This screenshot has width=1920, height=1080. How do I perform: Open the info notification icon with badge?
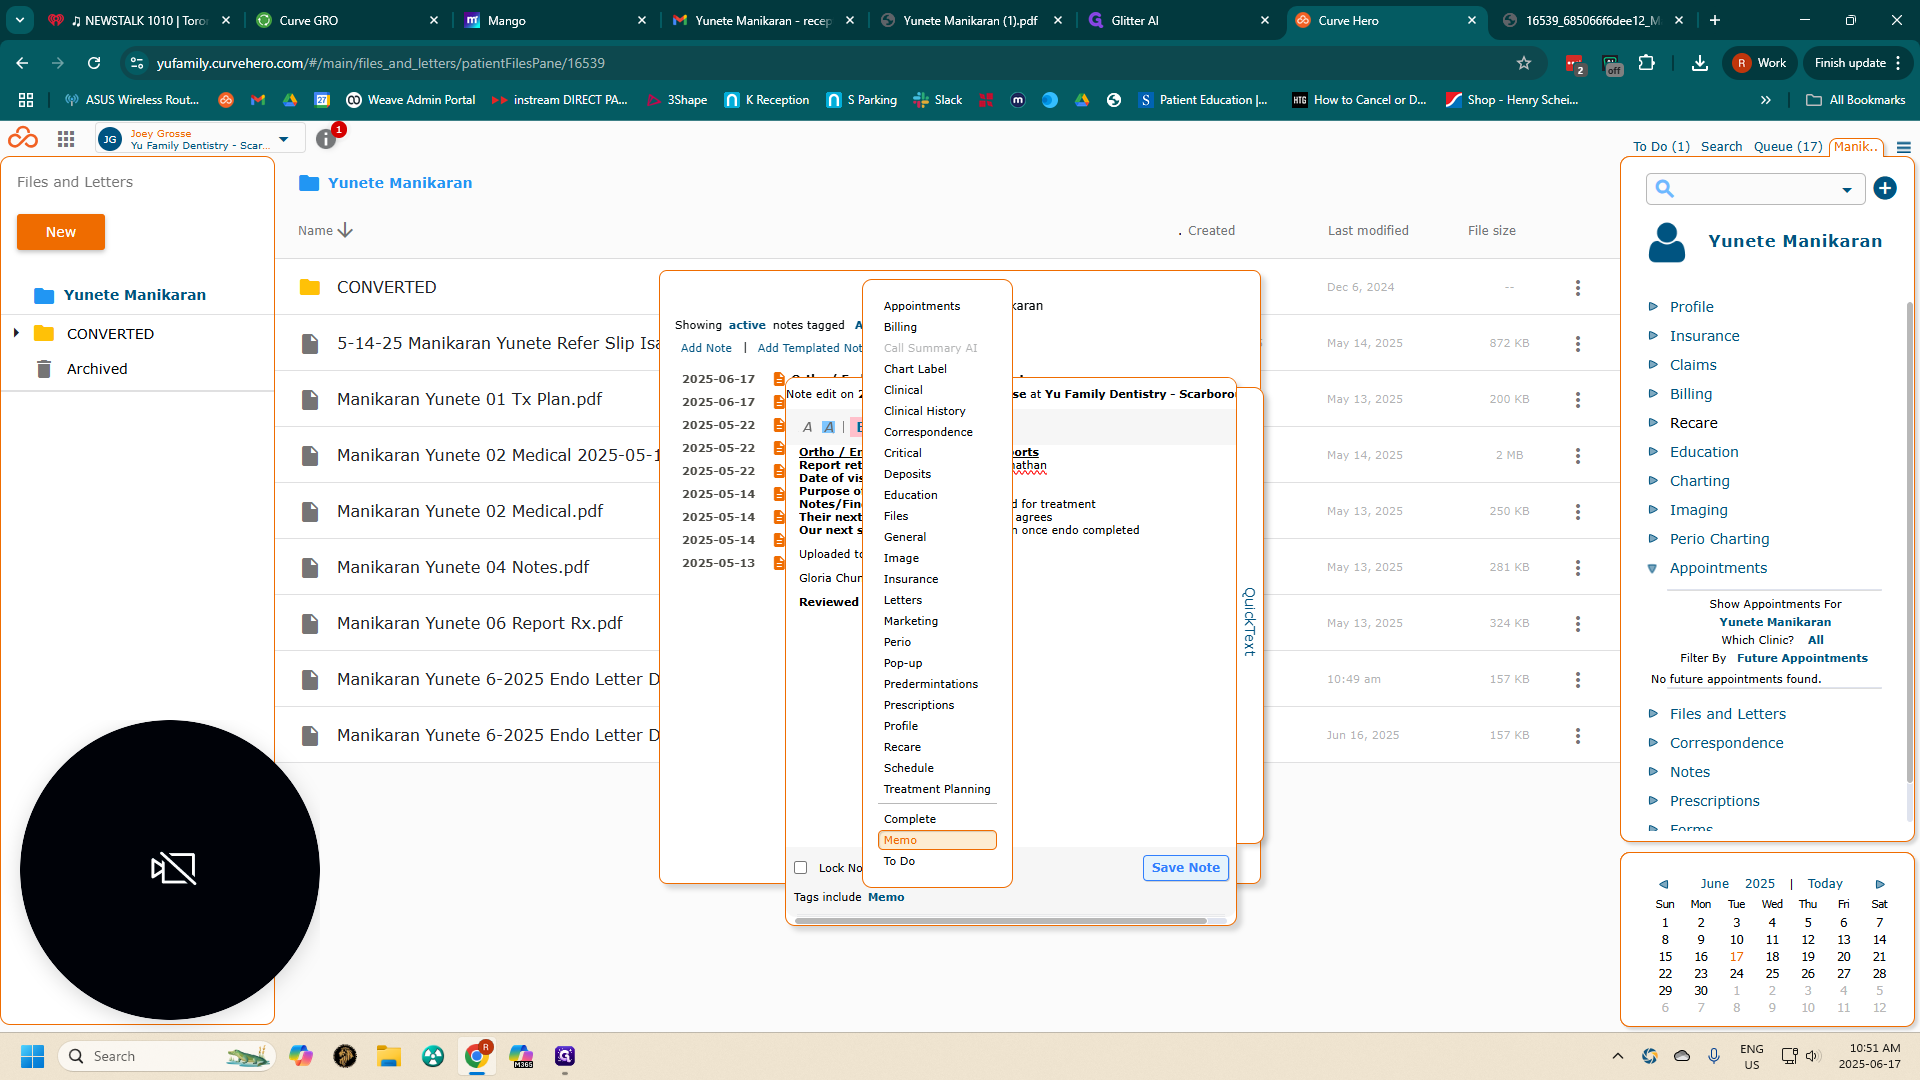pos(326,139)
